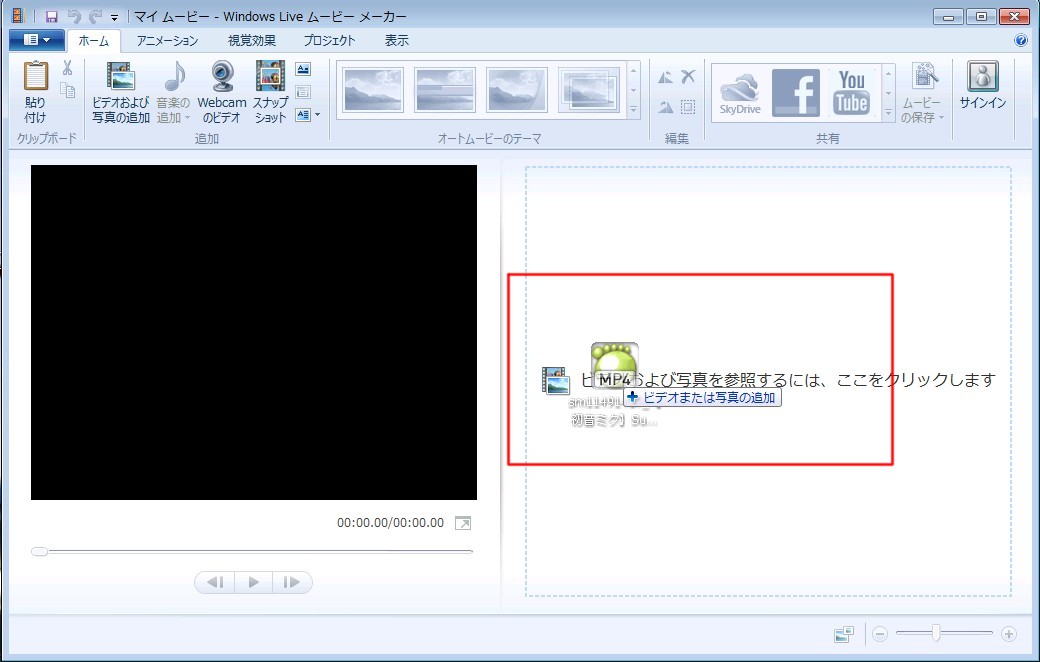Switch thumbnail size in status bar

[843, 634]
